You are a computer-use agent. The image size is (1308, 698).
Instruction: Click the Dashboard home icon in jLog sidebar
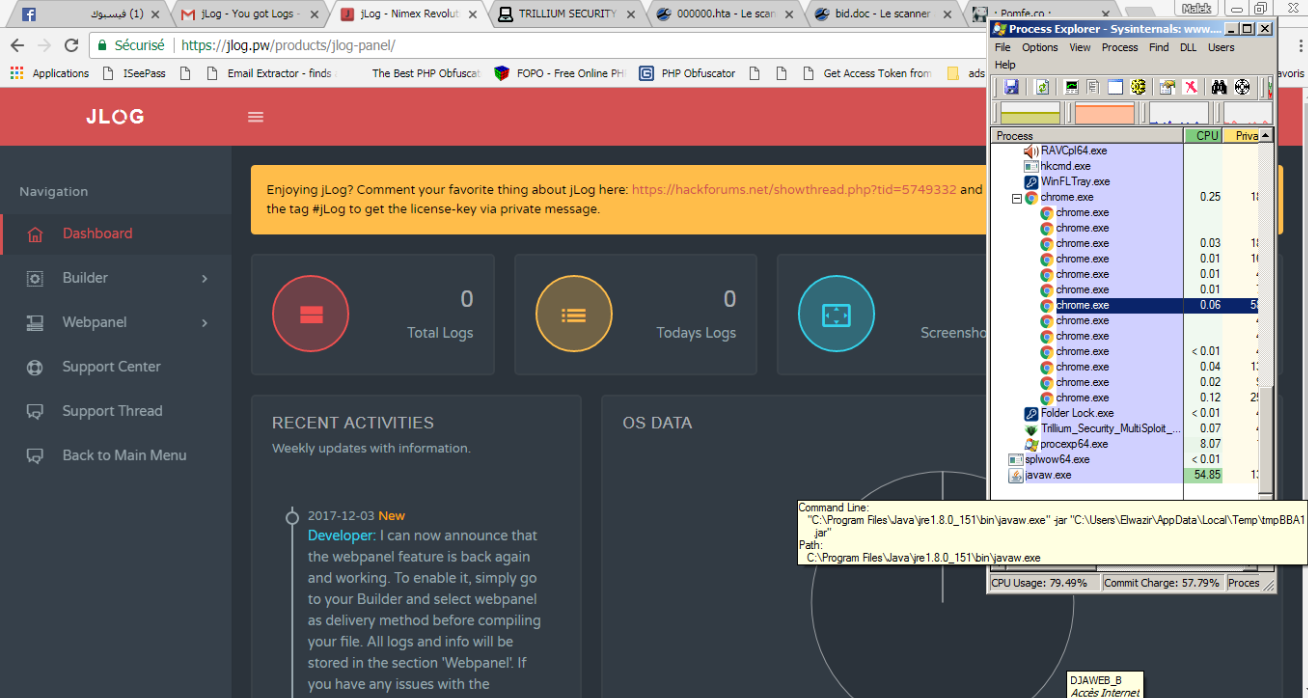pyautogui.click(x=35, y=234)
